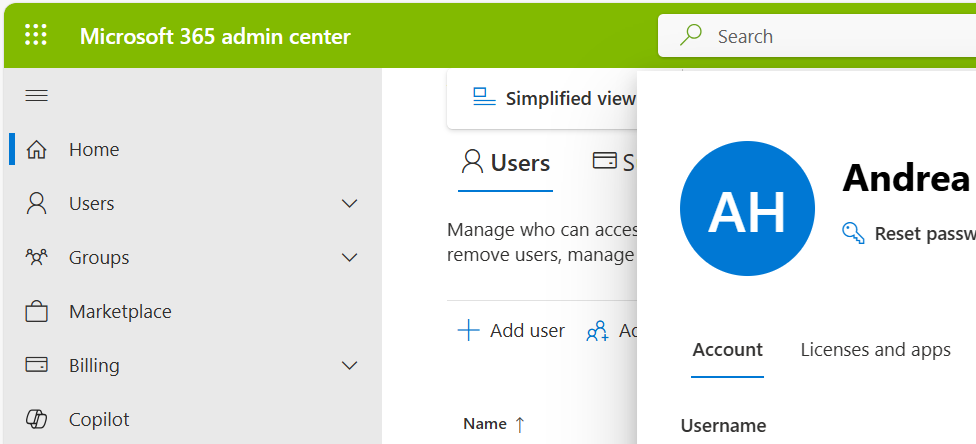Switch to the Users tab in main pane

click(x=505, y=163)
